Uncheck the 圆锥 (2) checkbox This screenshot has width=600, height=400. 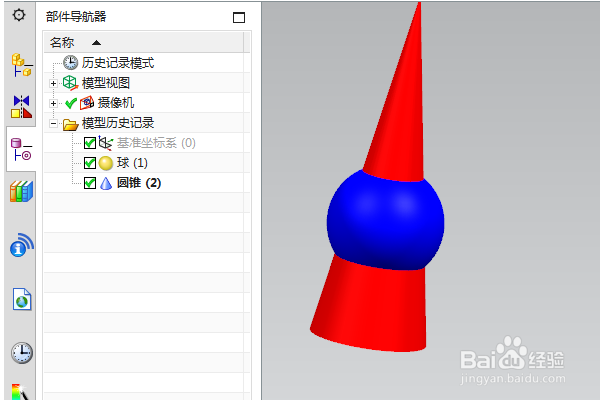90,183
